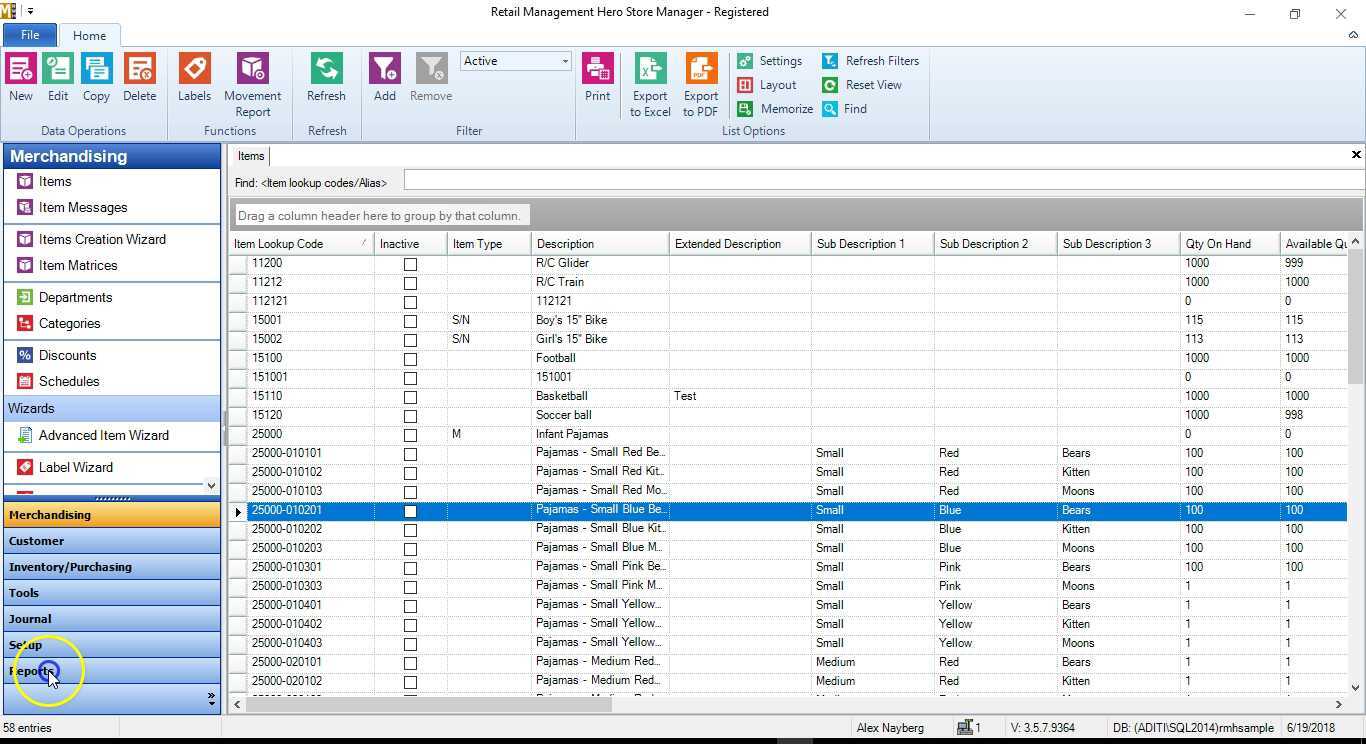This screenshot has width=1366, height=744.
Task: Open the Advanced Item Wizard
Action: 103,435
